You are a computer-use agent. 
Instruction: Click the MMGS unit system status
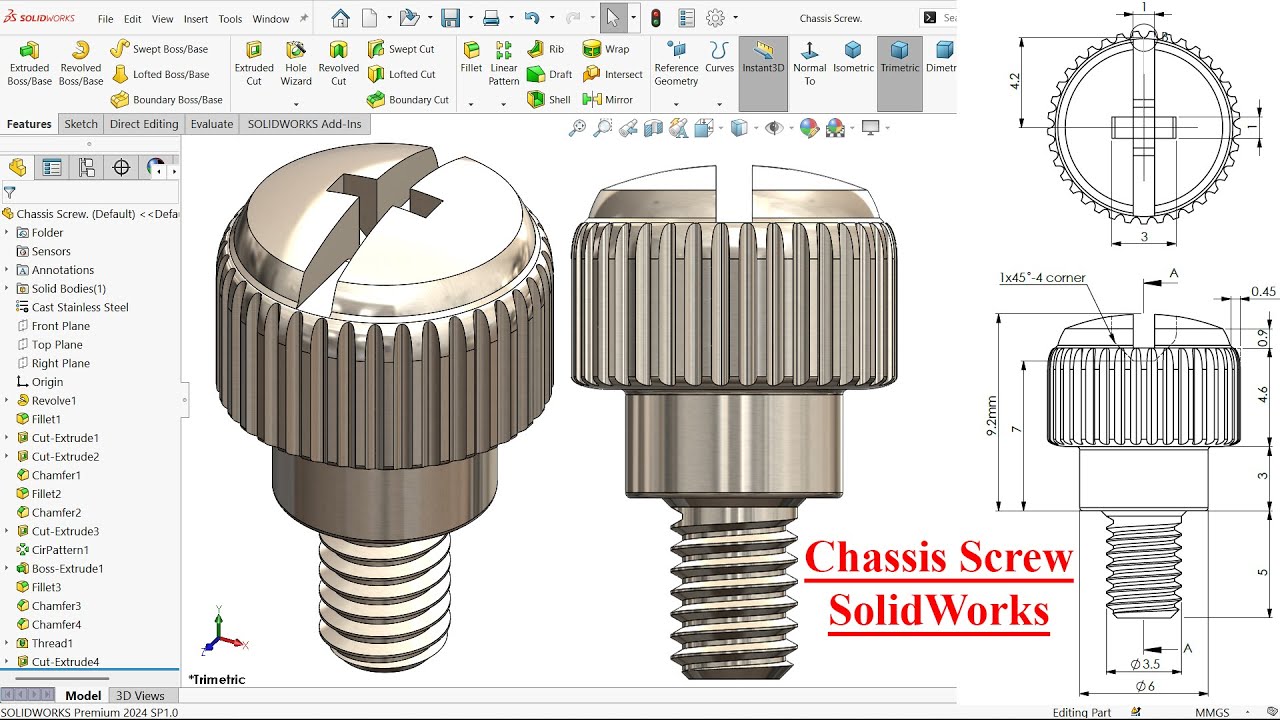(1212, 713)
